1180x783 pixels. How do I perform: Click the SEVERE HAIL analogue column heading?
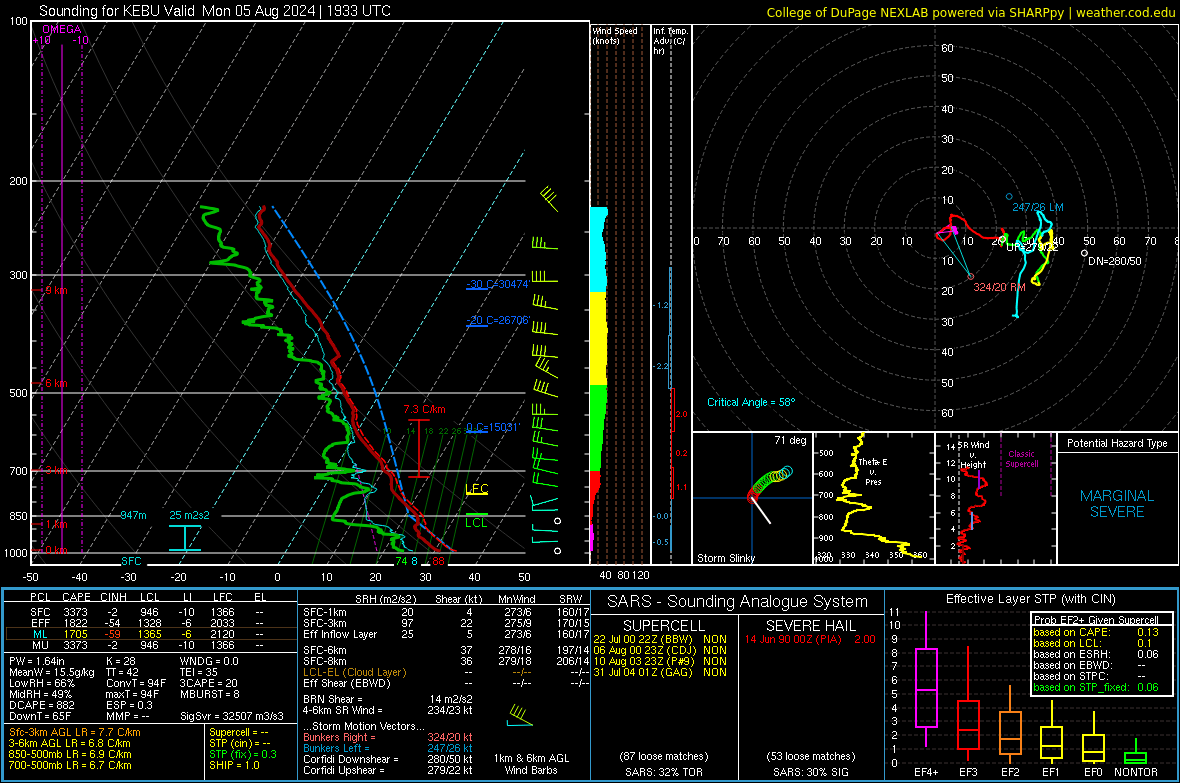pos(810,626)
